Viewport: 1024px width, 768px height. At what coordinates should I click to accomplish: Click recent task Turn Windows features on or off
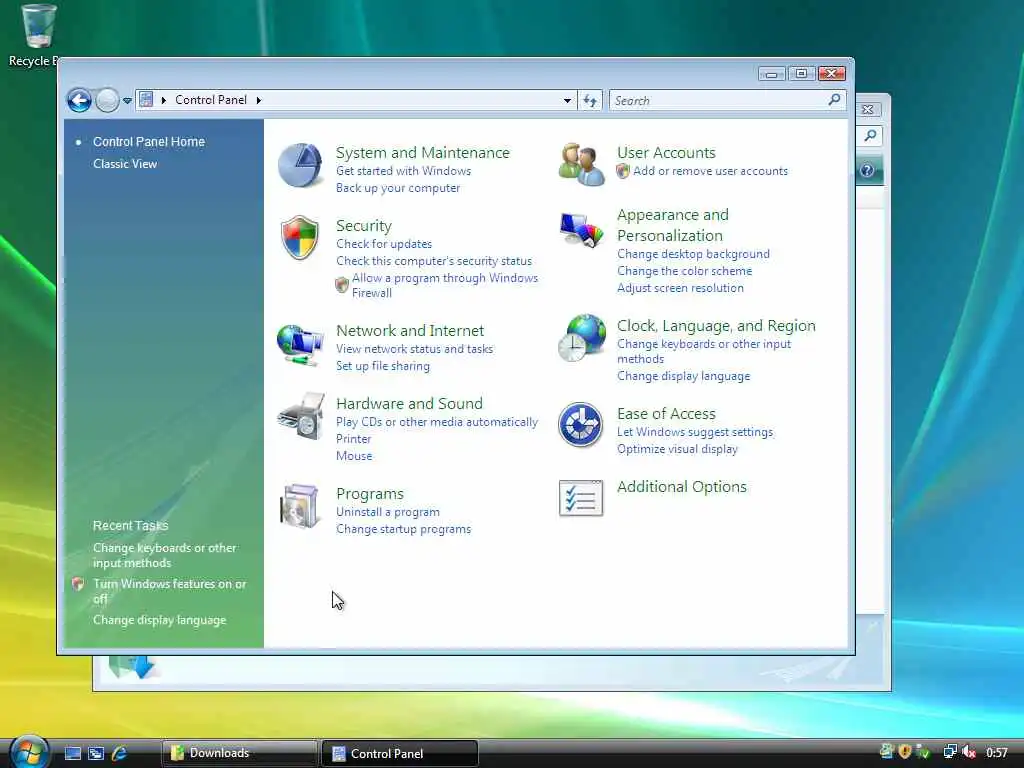[x=169, y=591]
